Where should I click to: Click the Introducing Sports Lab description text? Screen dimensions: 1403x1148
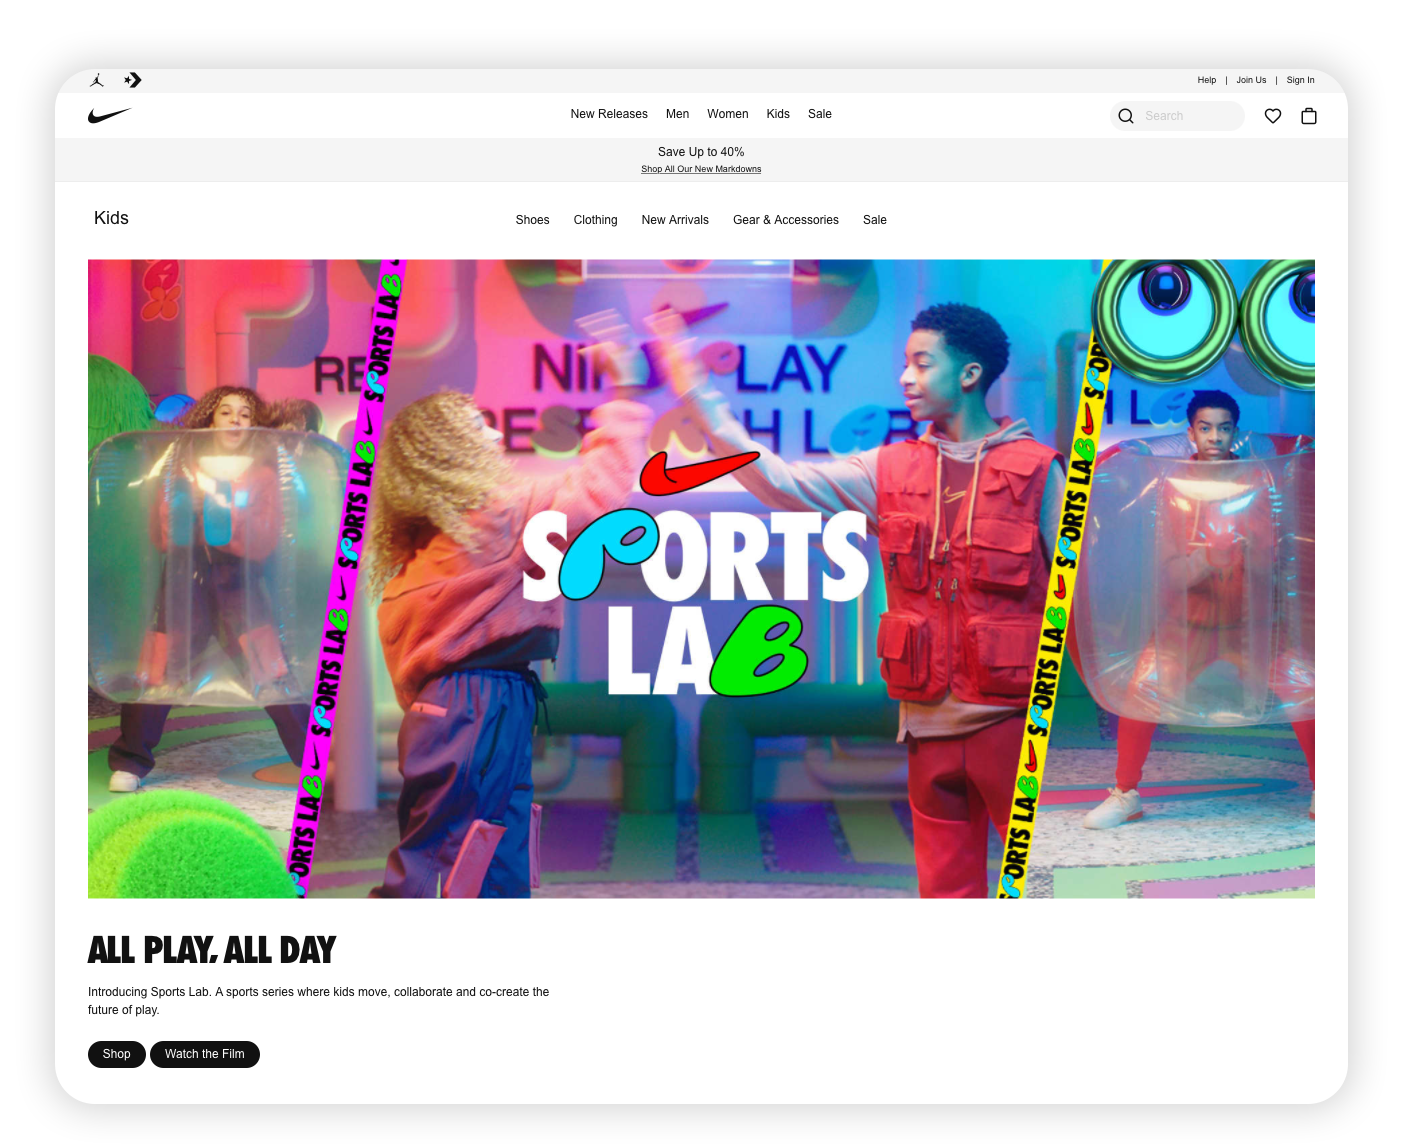[x=318, y=1001]
